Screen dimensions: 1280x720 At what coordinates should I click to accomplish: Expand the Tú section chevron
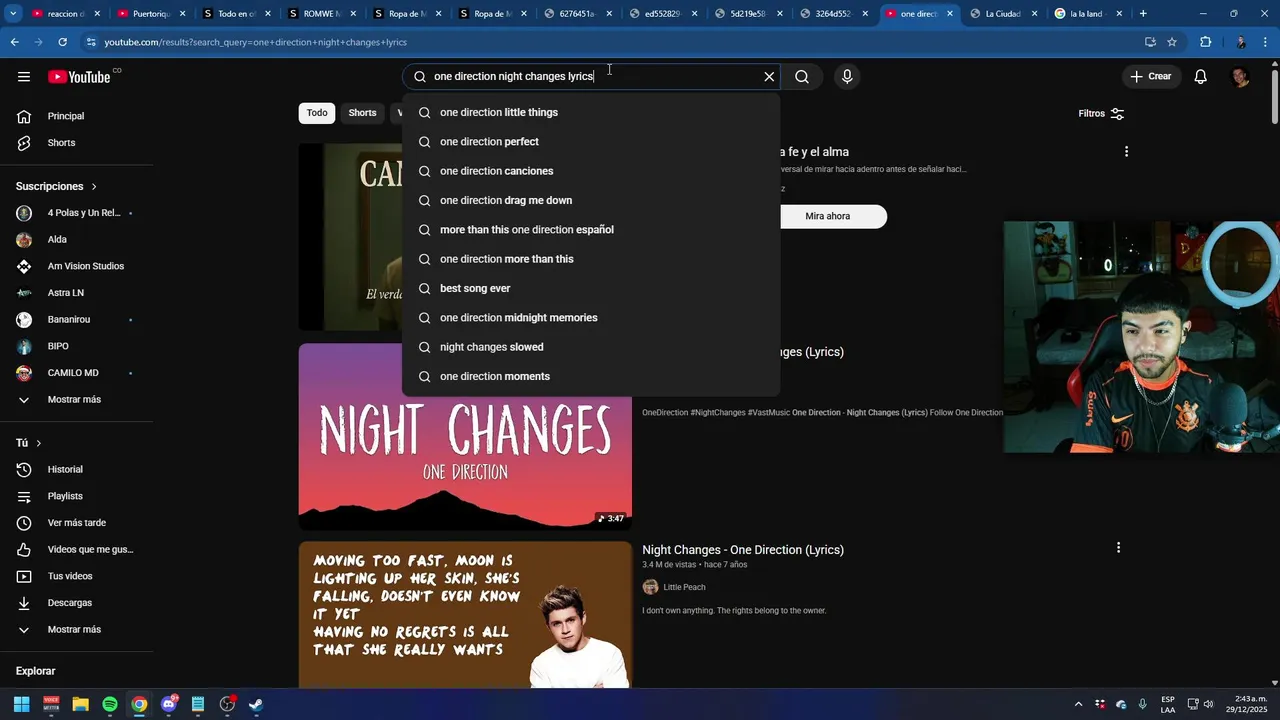tap(39, 443)
